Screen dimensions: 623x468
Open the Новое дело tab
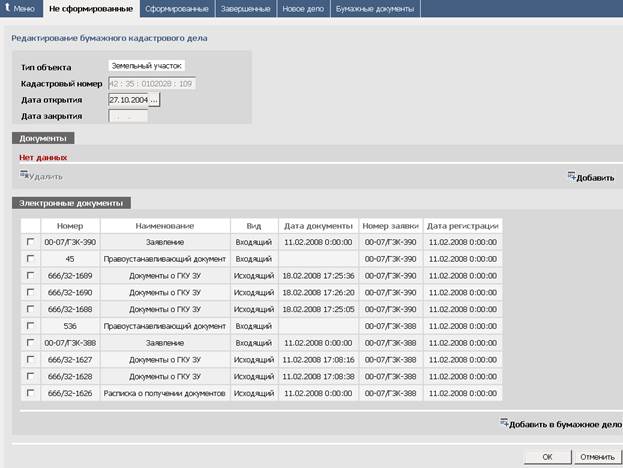pyautogui.click(x=303, y=8)
